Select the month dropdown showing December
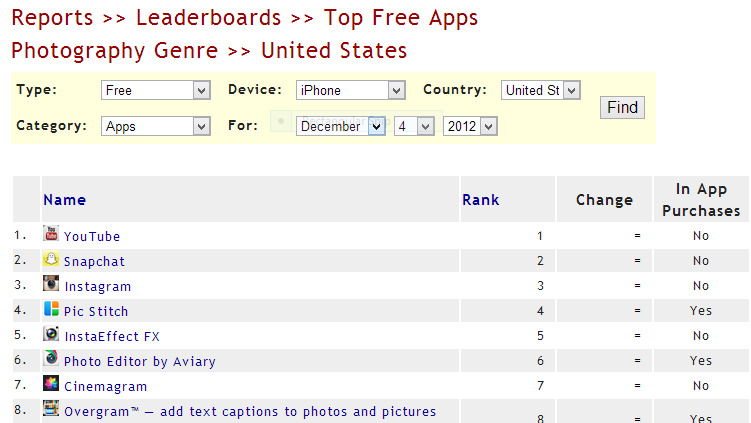 tap(340, 126)
